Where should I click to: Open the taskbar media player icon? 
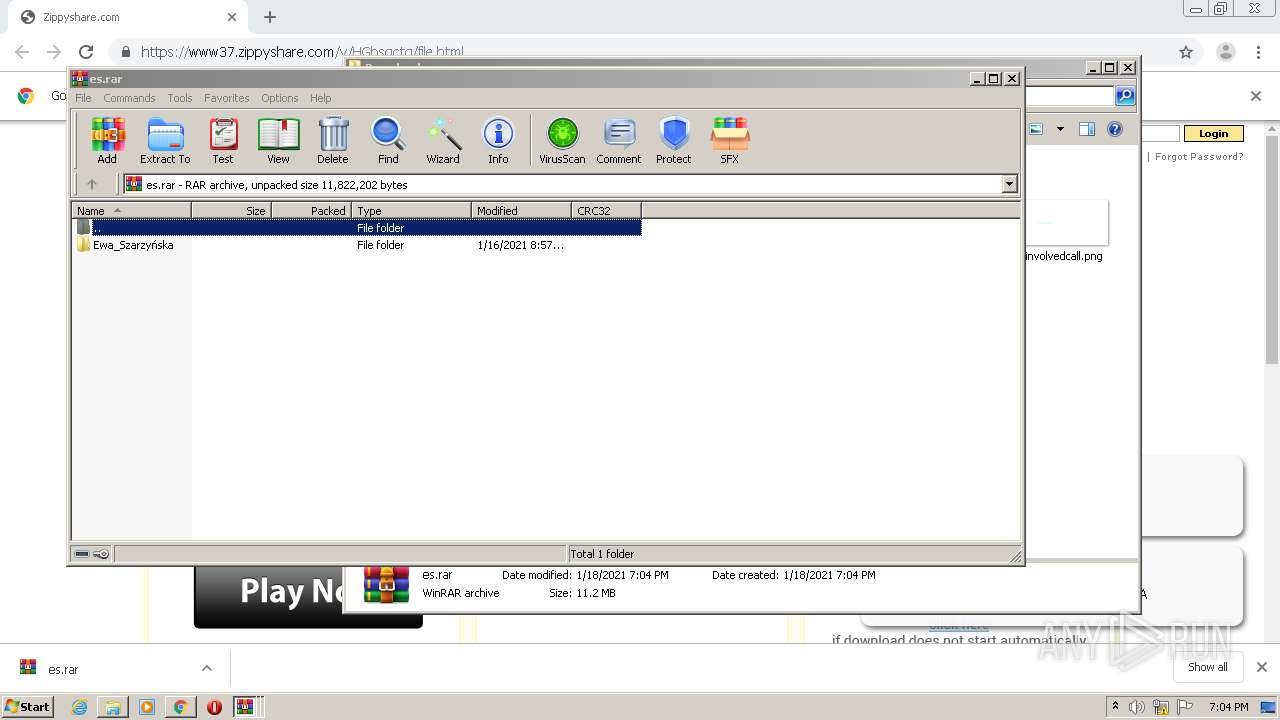pos(147,707)
